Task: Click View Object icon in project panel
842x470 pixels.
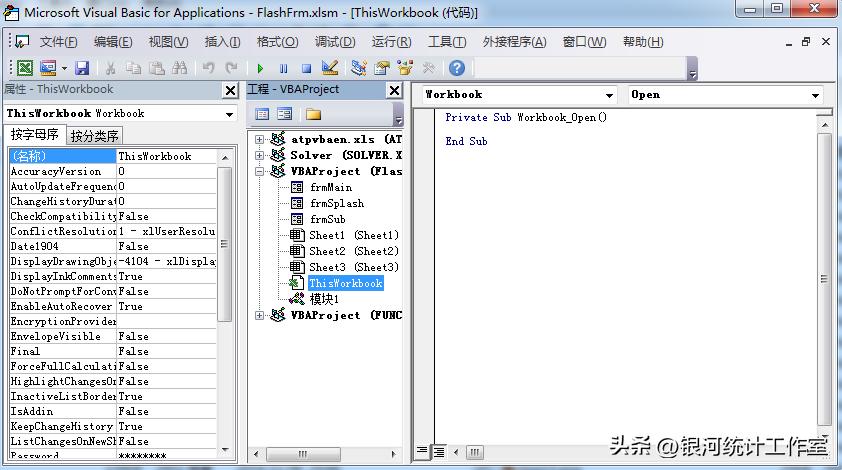Action: pyautogui.click(x=285, y=114)
